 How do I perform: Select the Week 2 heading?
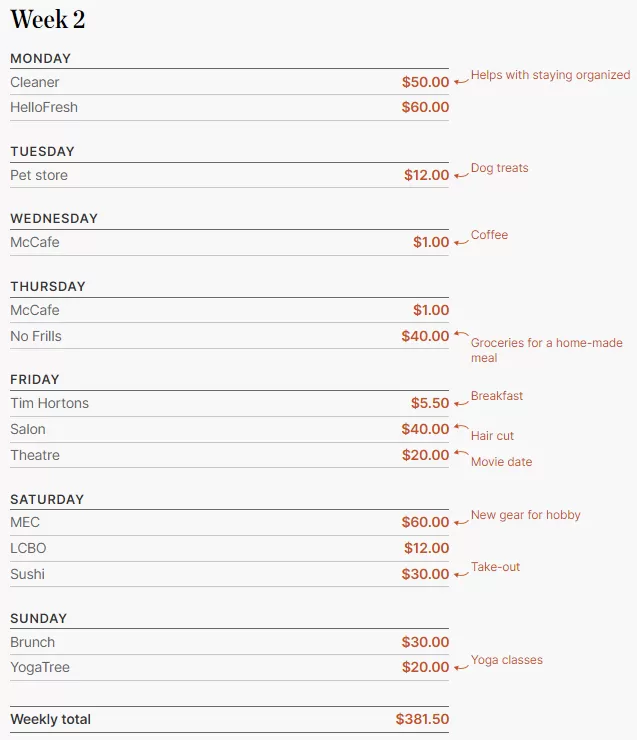[48, 20]
